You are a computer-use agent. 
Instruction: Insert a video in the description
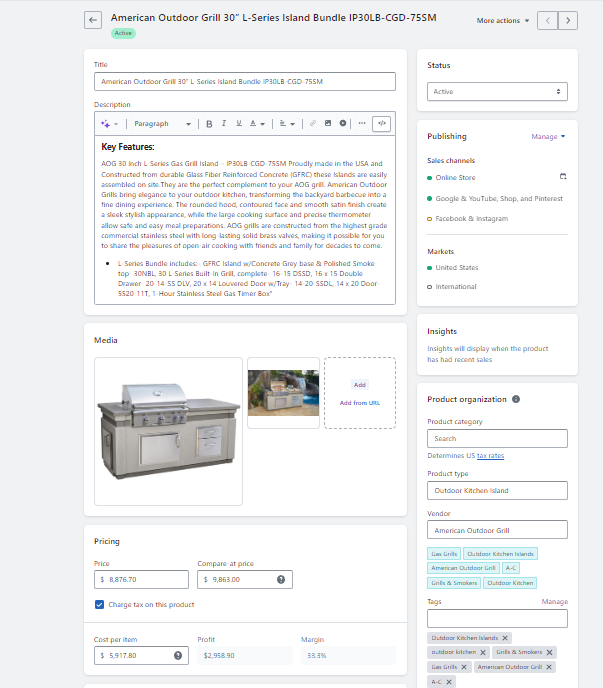[343, 124]
